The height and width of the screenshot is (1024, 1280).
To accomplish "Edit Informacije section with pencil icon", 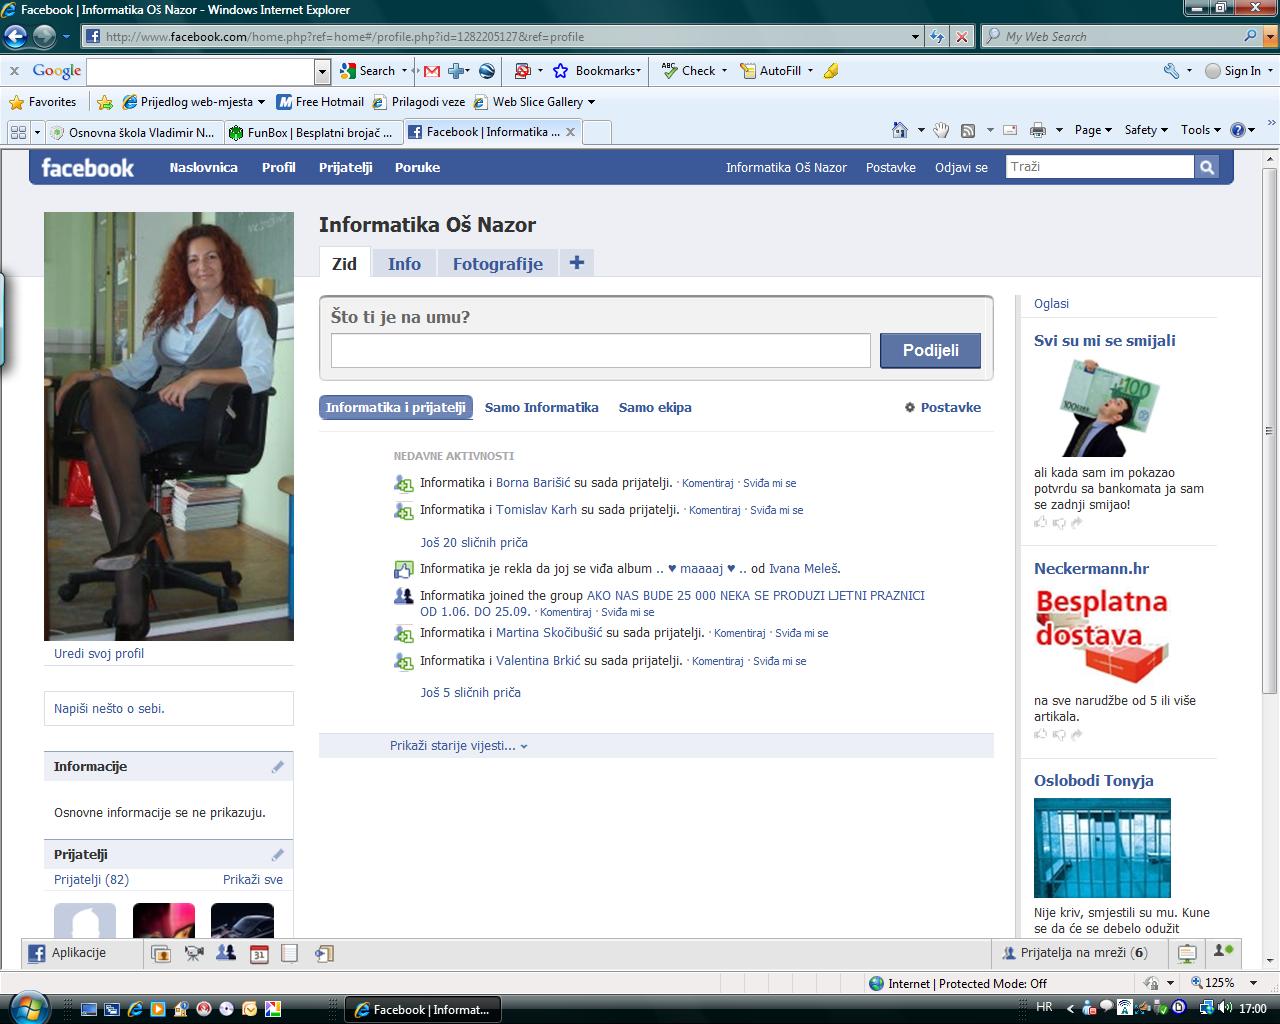I will (278, 767).
